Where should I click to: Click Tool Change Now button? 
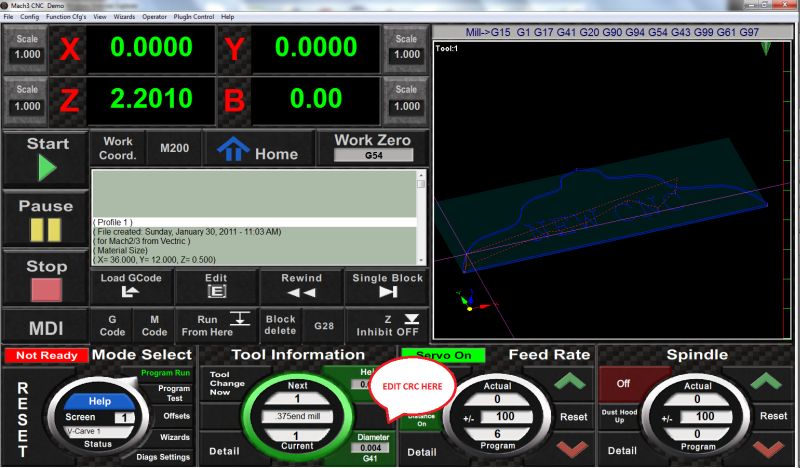(227, 383)
